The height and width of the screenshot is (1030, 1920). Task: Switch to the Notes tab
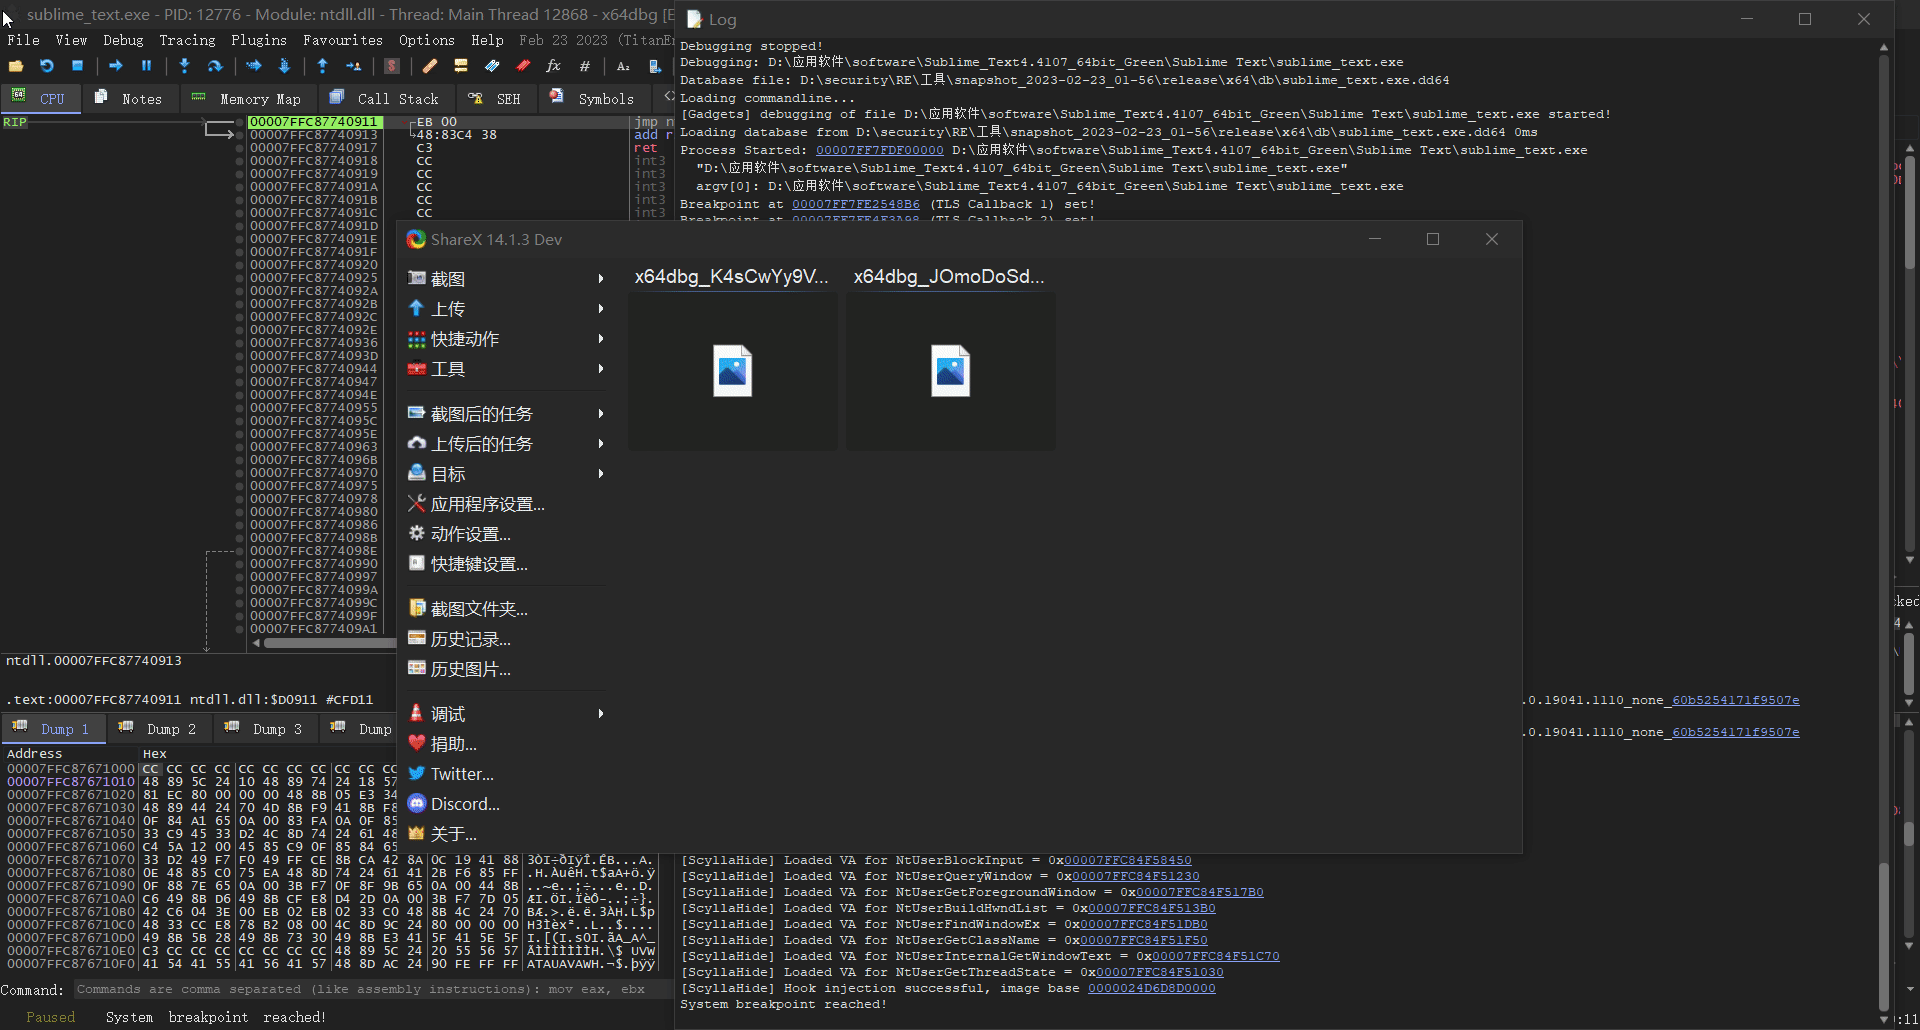(130, 98)
